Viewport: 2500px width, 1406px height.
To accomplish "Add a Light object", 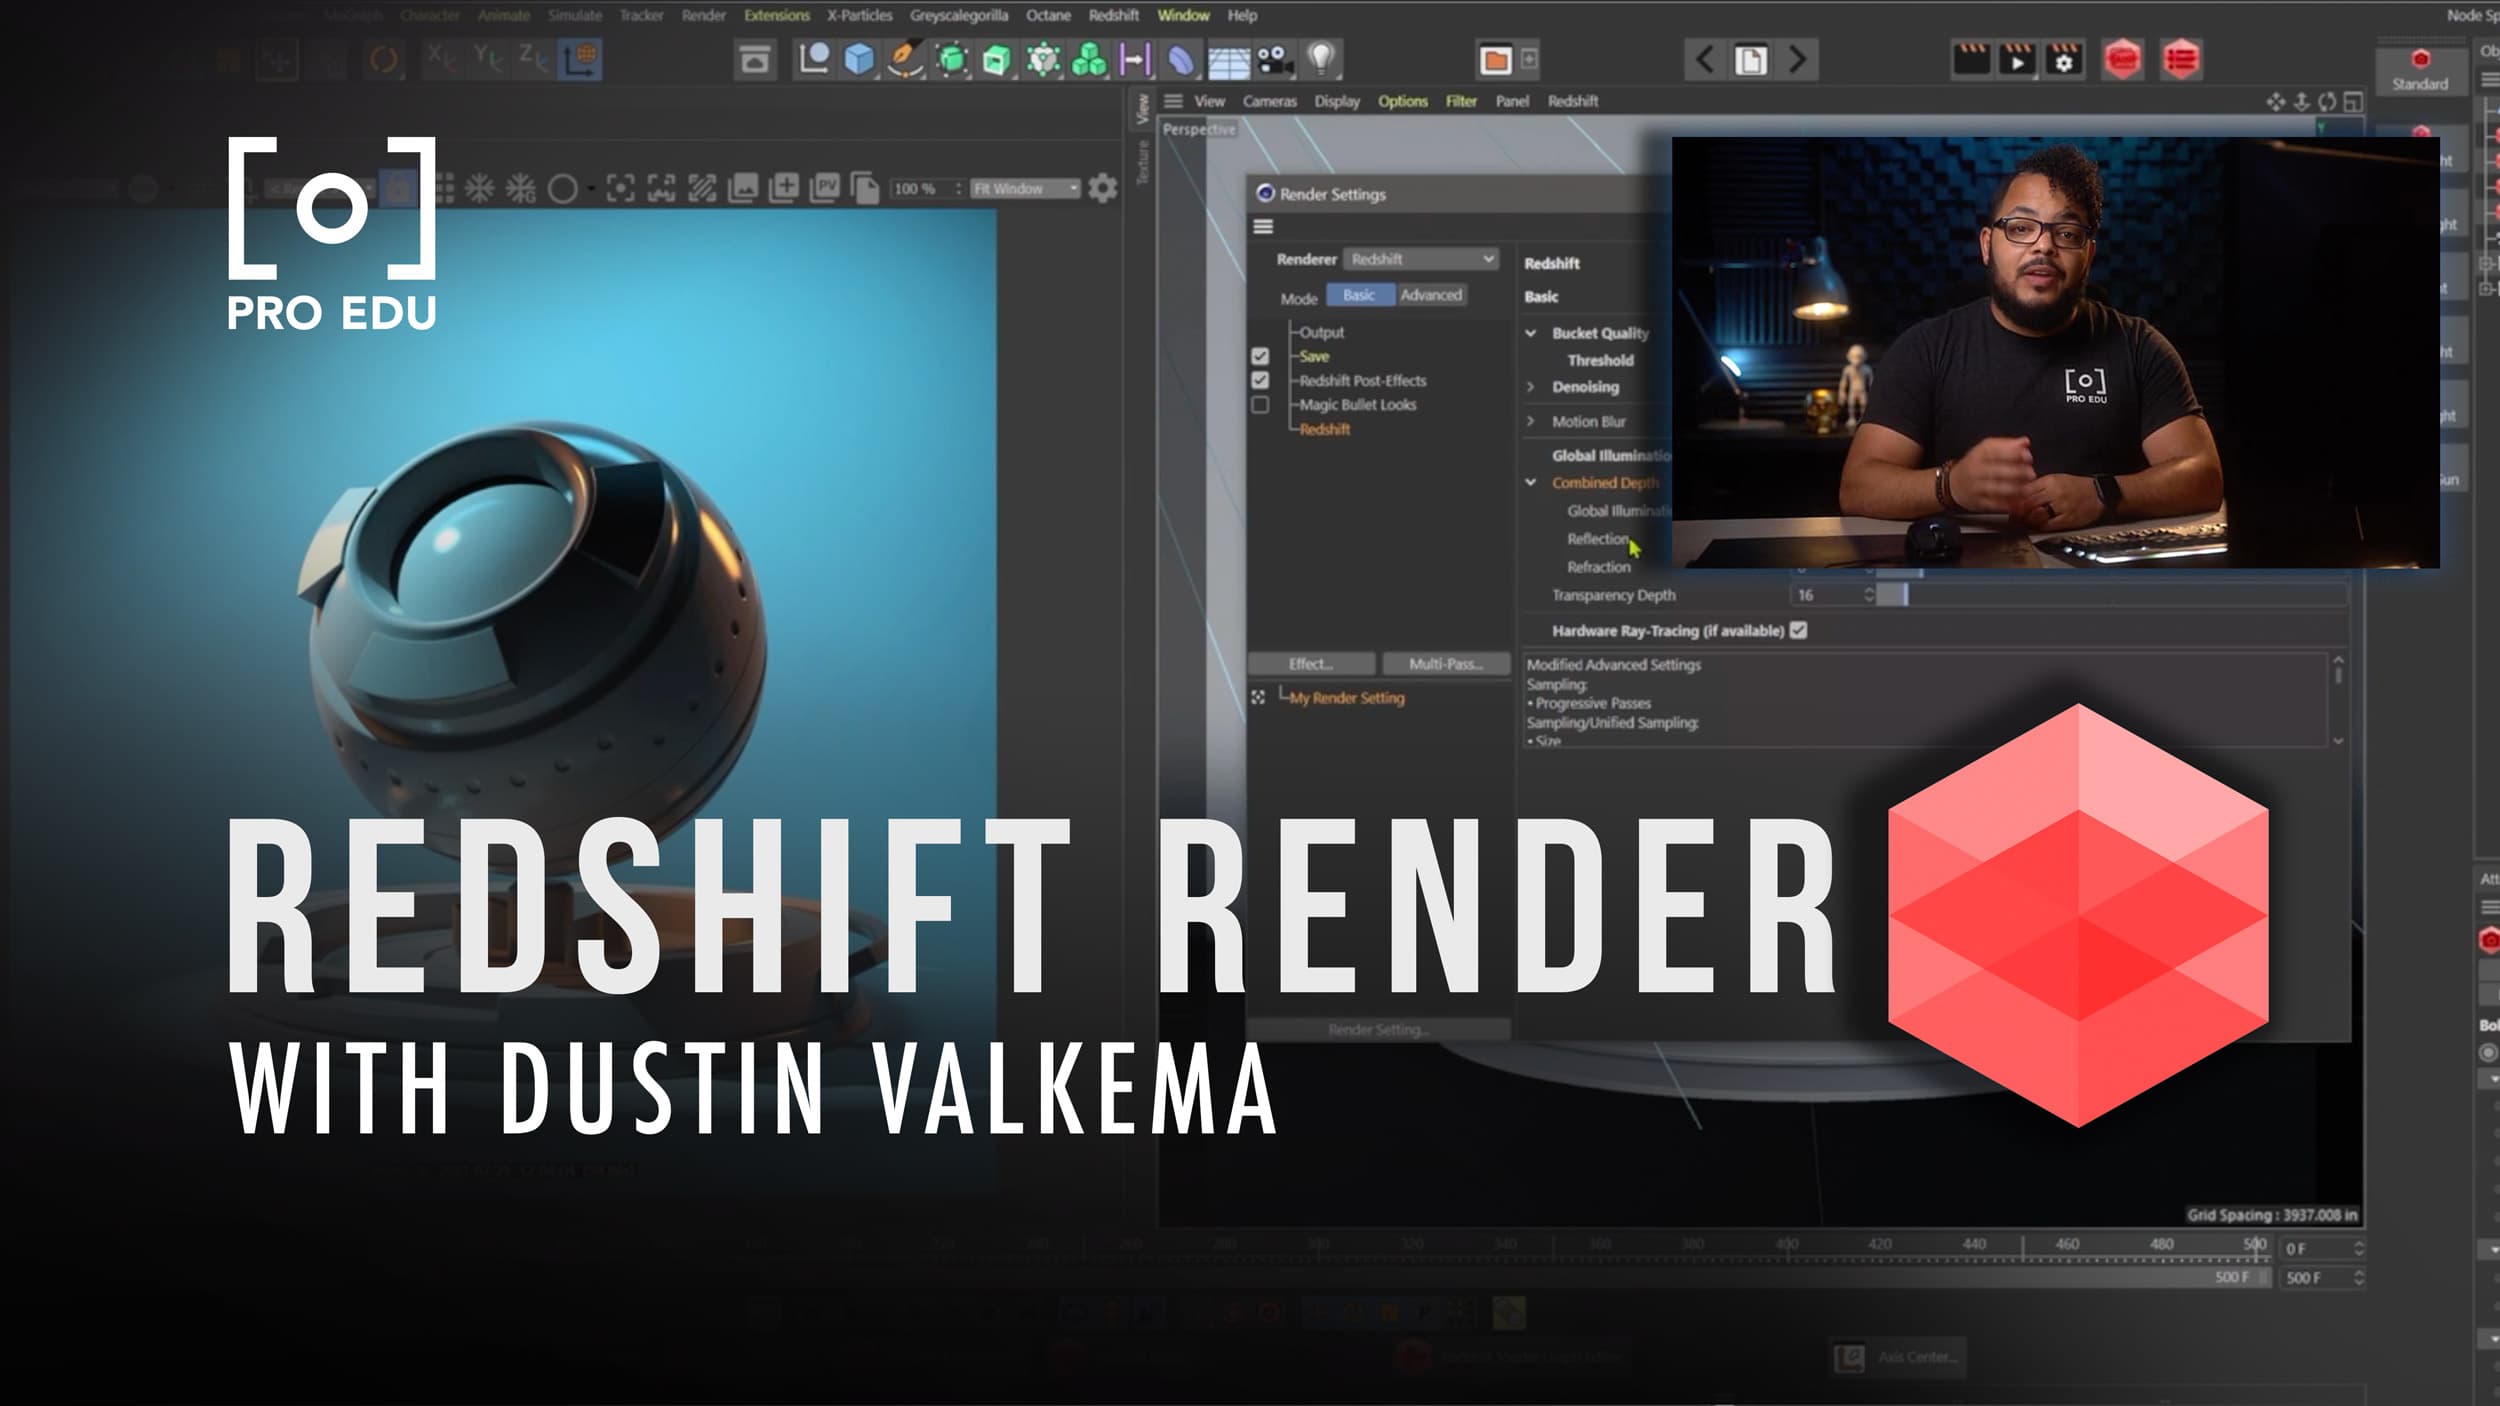I will tap(1322, 60).
